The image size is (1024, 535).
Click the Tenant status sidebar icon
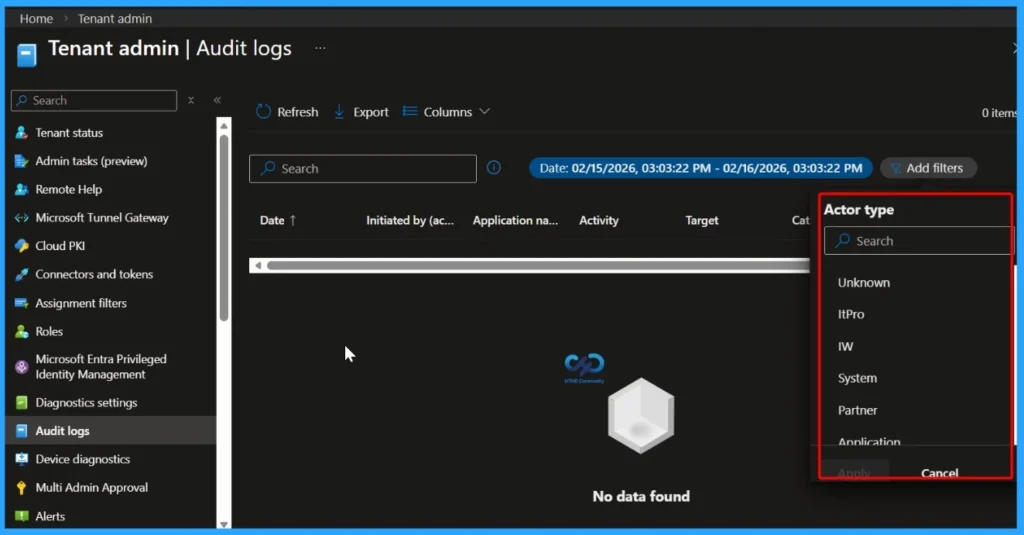[x=21, y=133]
